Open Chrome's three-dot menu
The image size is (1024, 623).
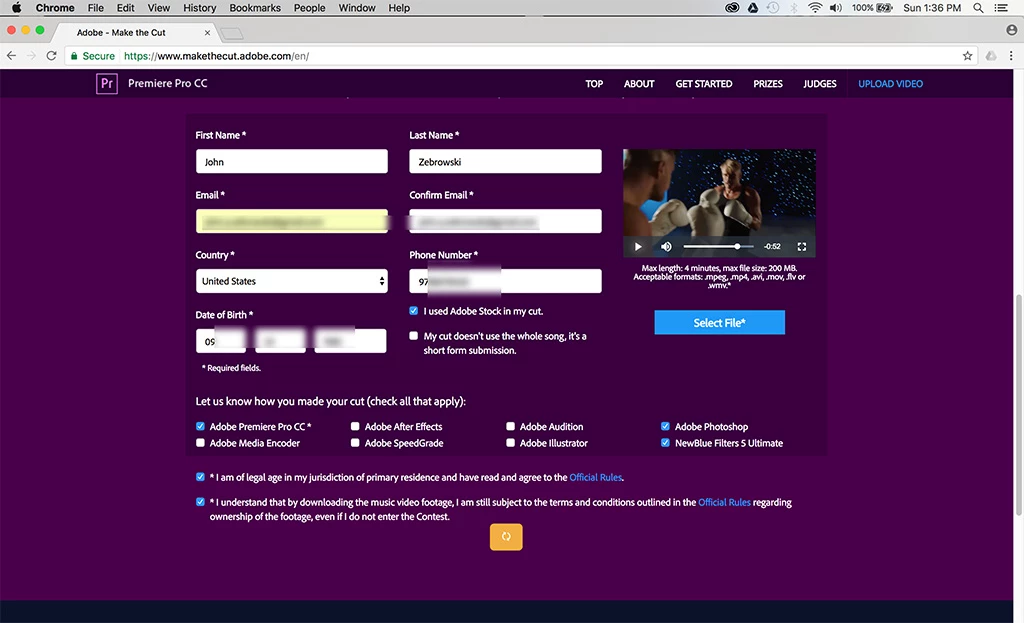pyautogui.click(x=1011, y=56)
